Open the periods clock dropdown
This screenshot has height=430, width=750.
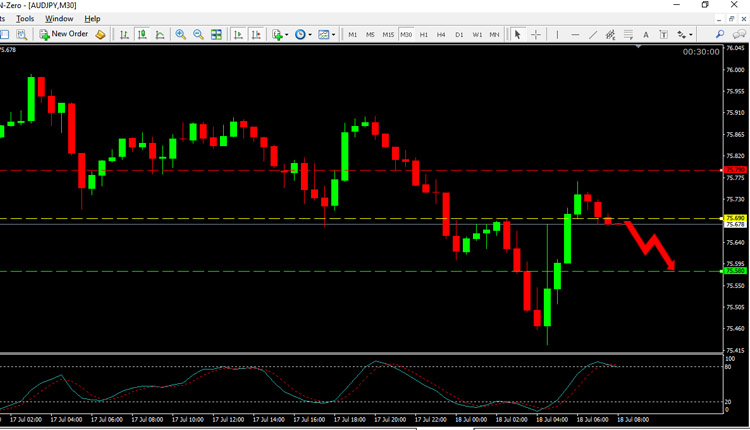(303, 34)
